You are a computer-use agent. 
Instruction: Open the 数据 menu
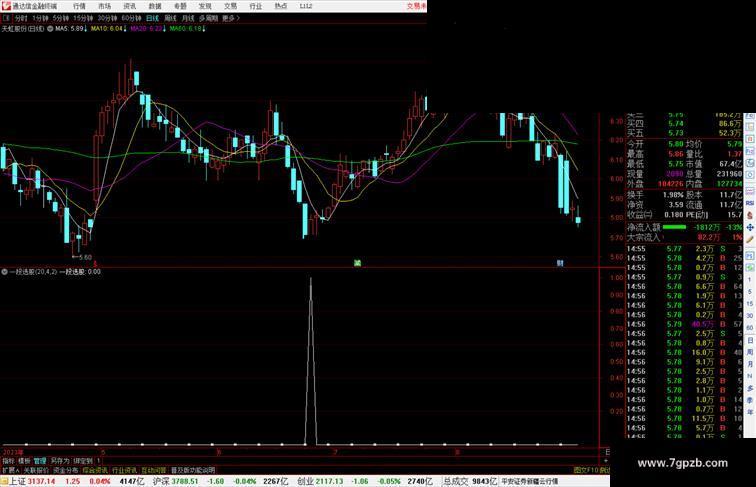tap(155, 6)
